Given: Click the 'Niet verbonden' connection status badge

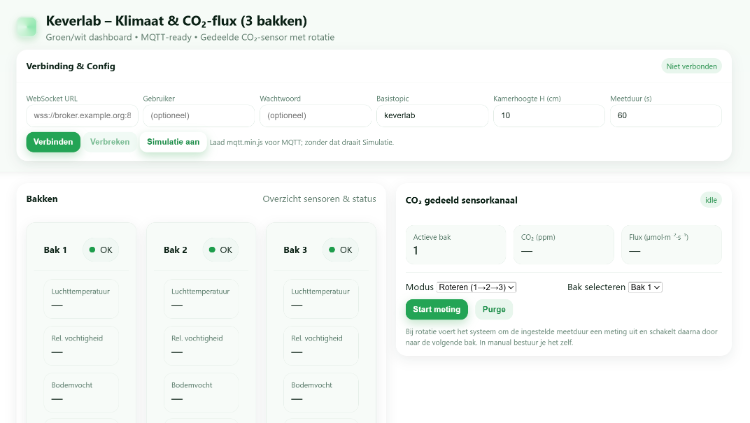Looking at the screenshot, I should point(691,66).
